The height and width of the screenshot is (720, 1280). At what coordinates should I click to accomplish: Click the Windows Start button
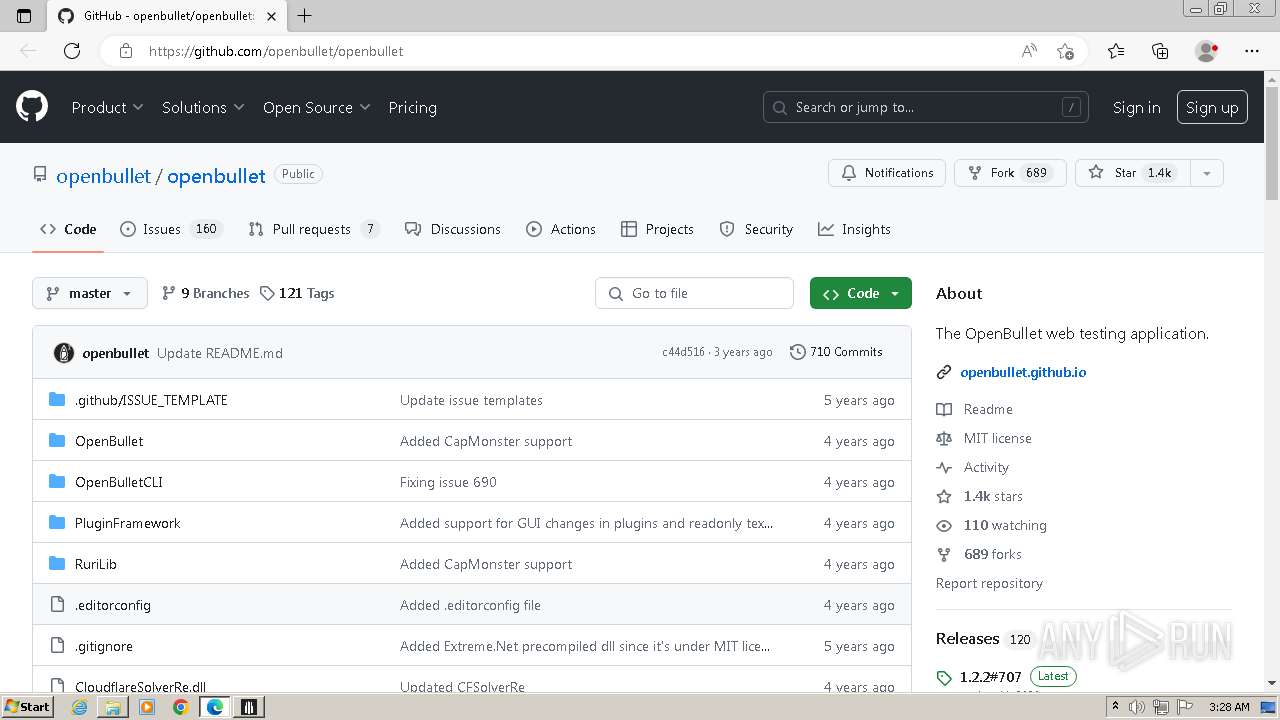tap(27, 707)
